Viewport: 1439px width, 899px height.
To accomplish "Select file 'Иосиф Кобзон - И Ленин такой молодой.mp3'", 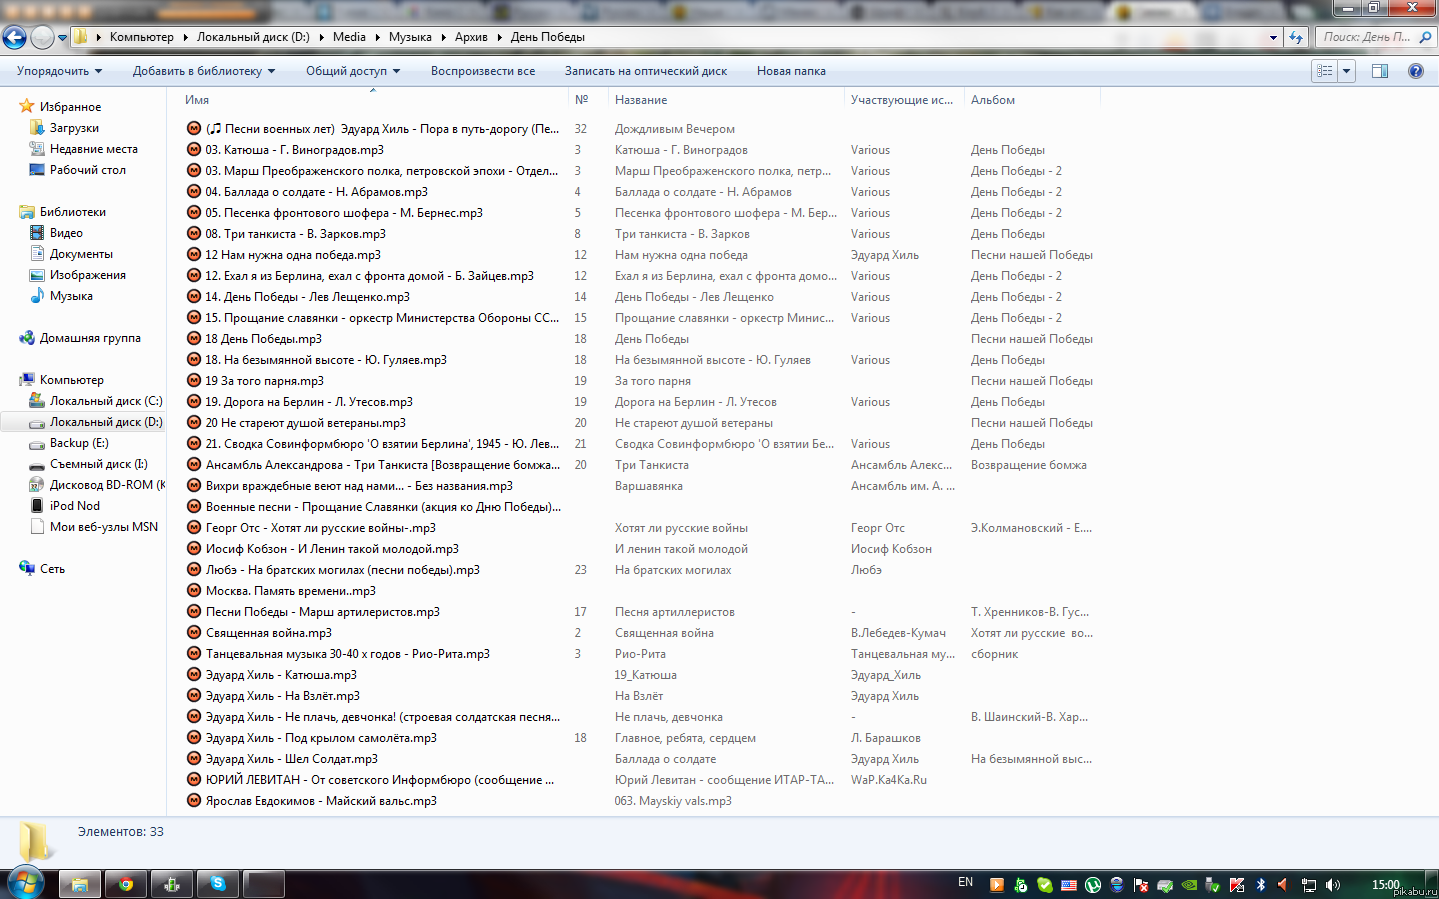I will [x=332, y=549].
